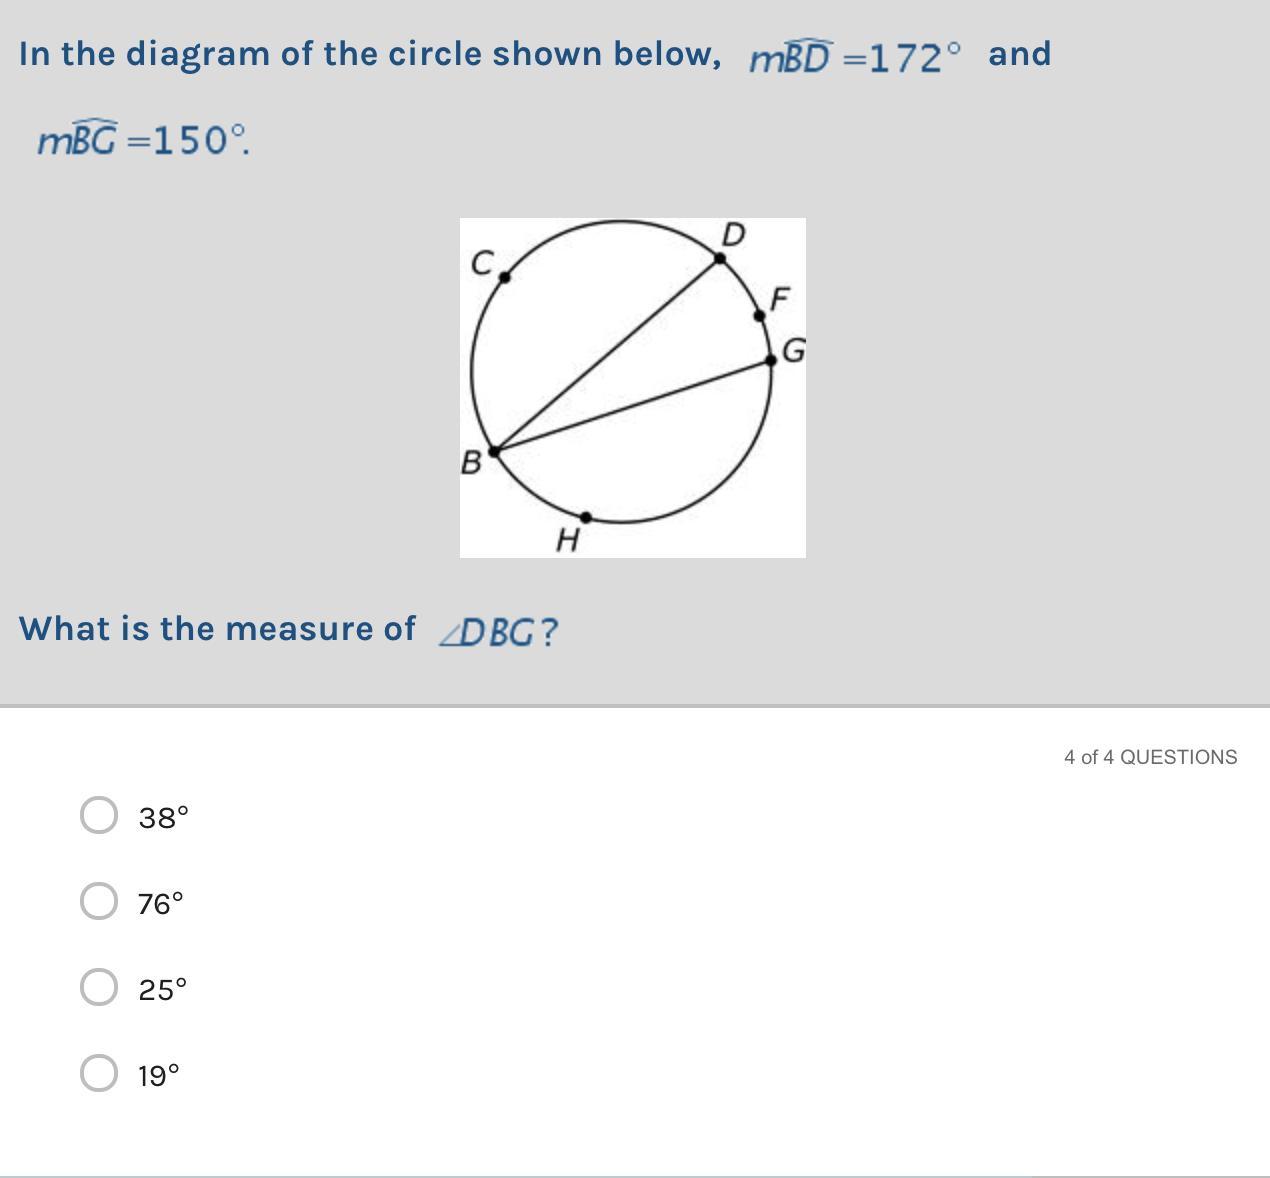Click the word 'and' after 172°
The image size is (1270, 1178).
(1019, 54)
